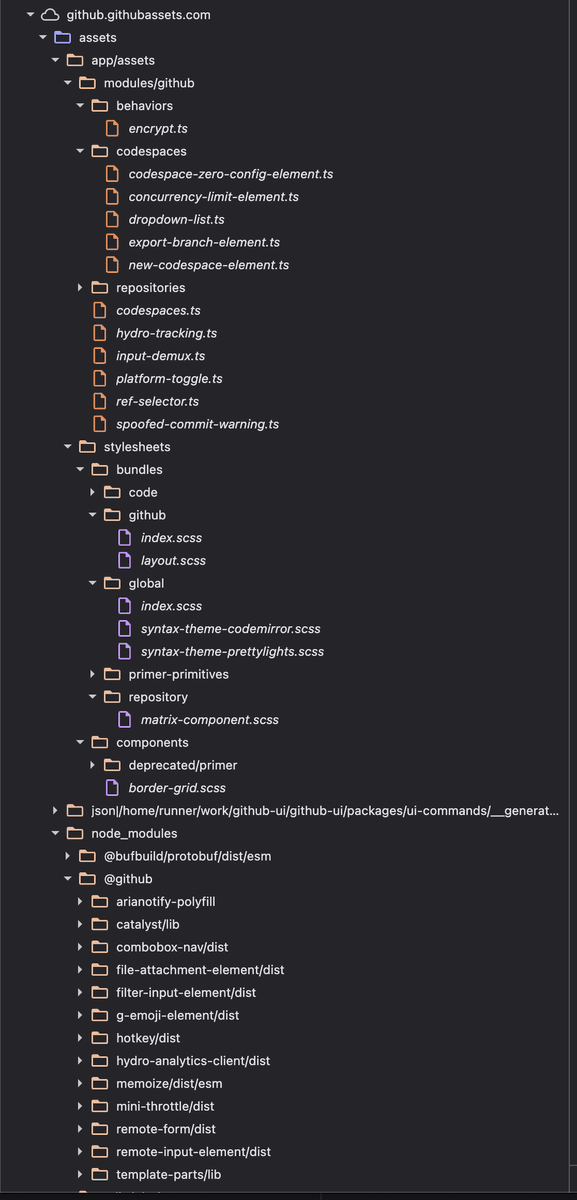Click the file icon beside encrypt.ts
This screenshot has height=1200, width=577.
(x=112, y=129)
